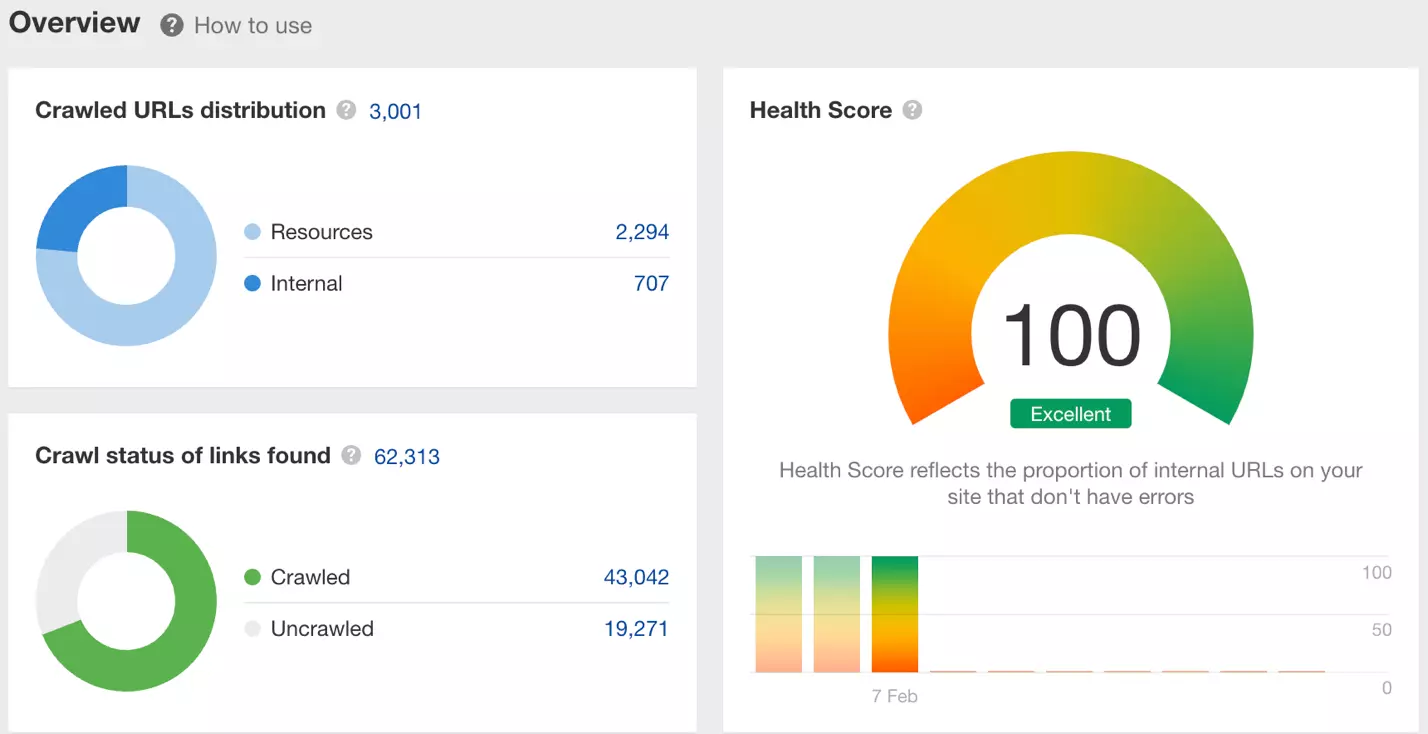Open the 62,313 links found total
This screenshot has height=734, width=1428.
[406, 457]
